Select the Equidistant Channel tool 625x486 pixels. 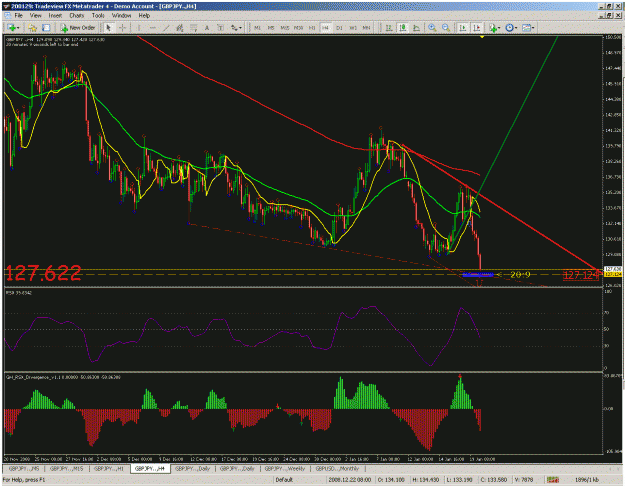pyautogui.click(x=180, y=28)
